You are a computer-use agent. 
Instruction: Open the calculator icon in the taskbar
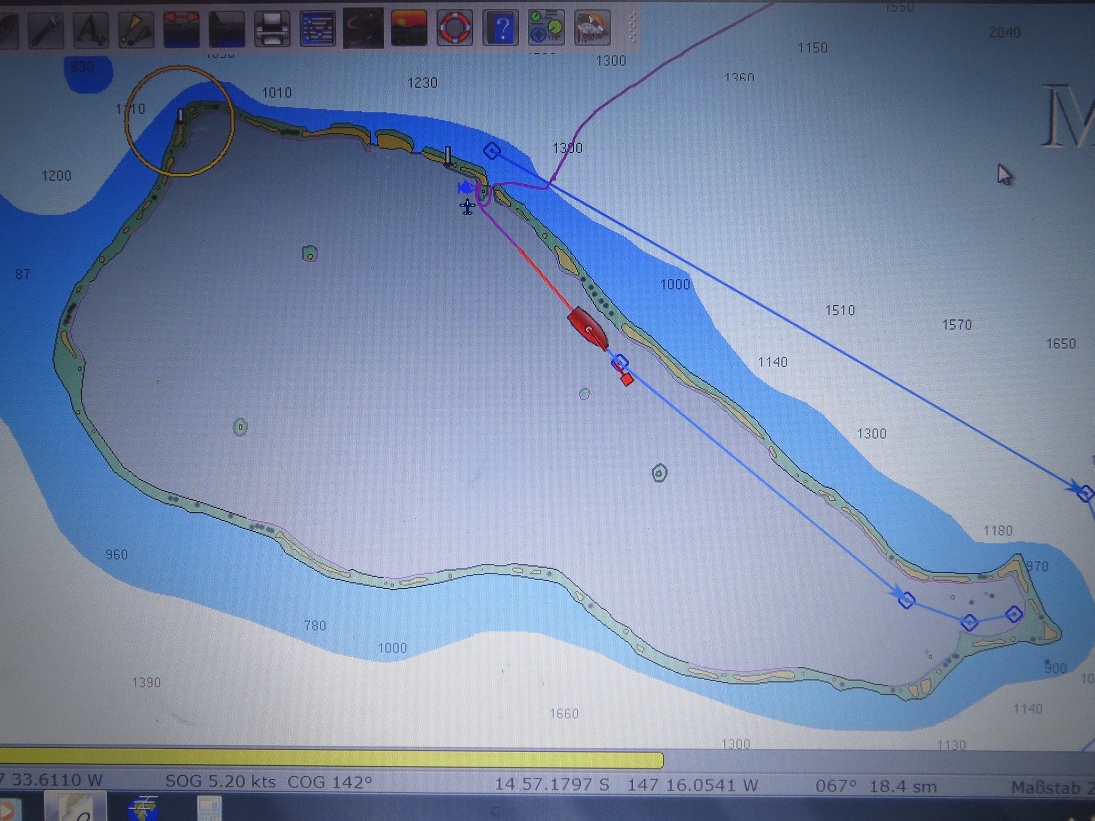pos(209,808)
